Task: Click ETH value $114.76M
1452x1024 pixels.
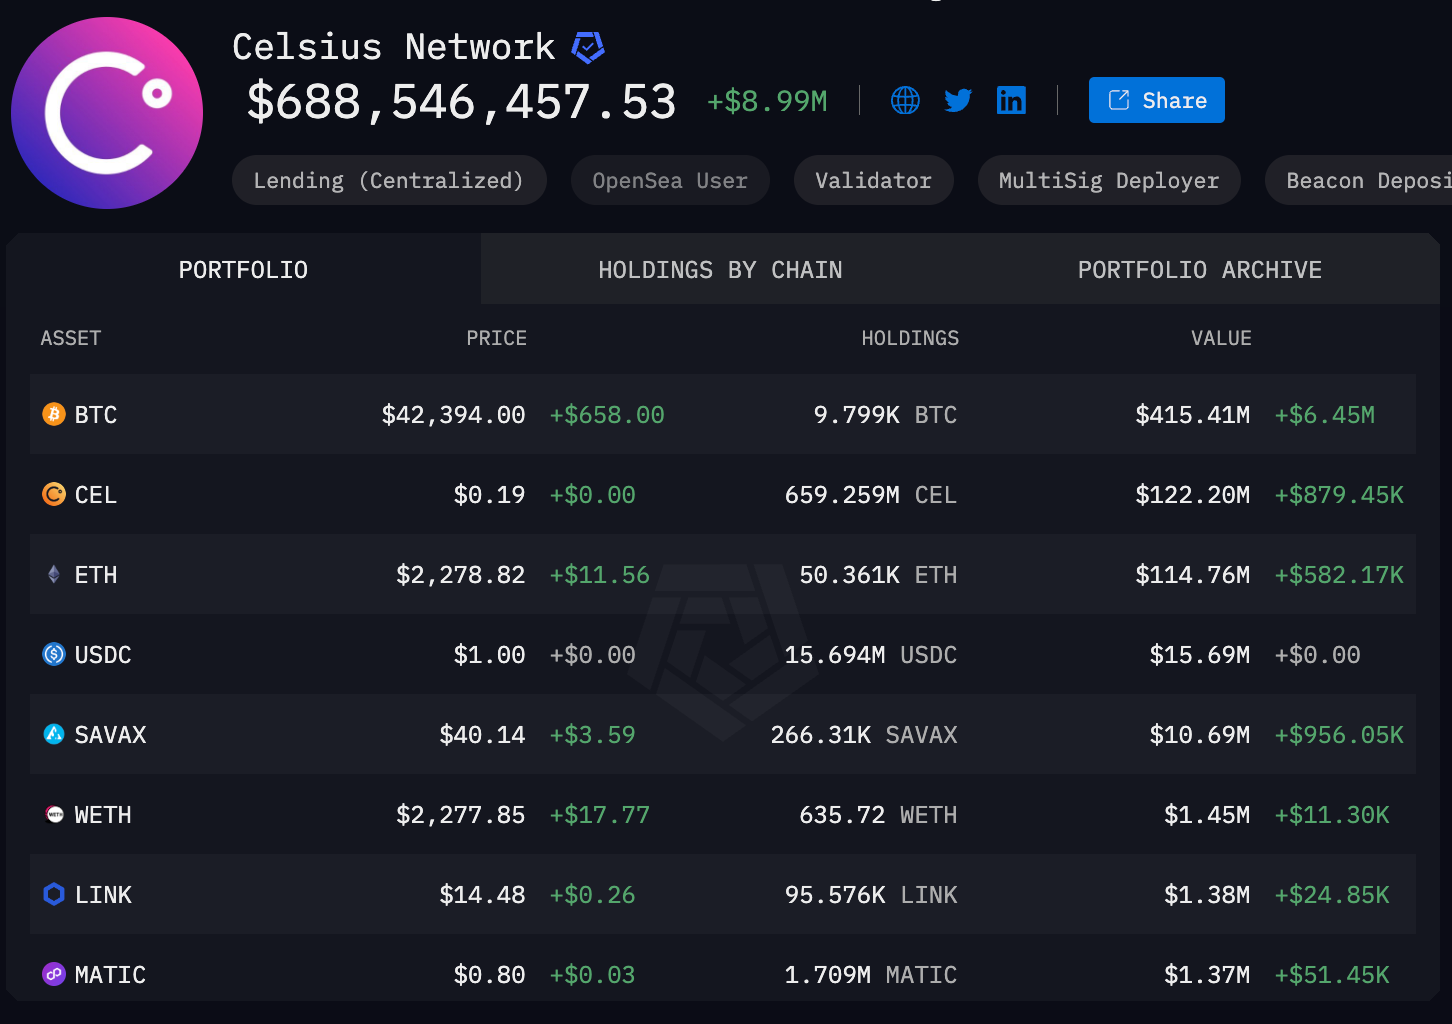Action: click(x=1192, y=574)
